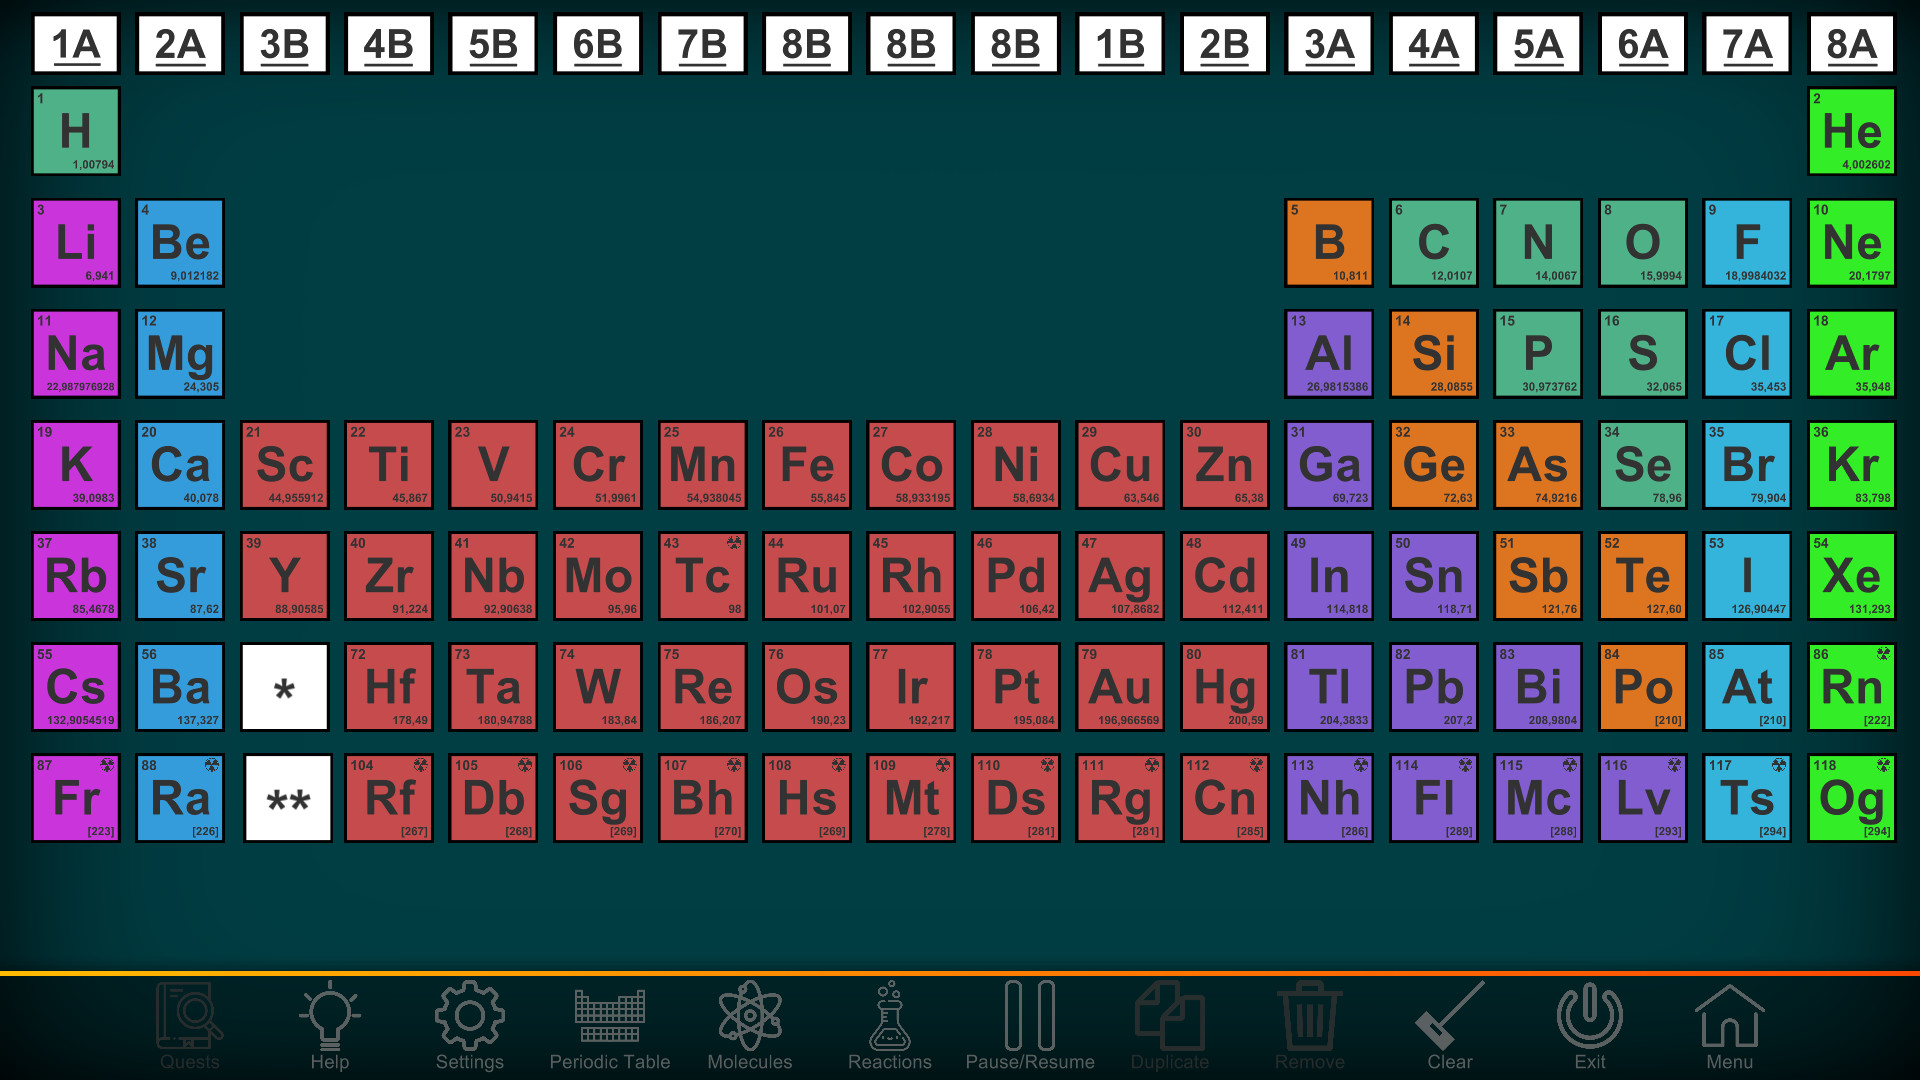1920x1080 pixels.
Task: Select the 4A group header
Action: tap(1433, 45)
